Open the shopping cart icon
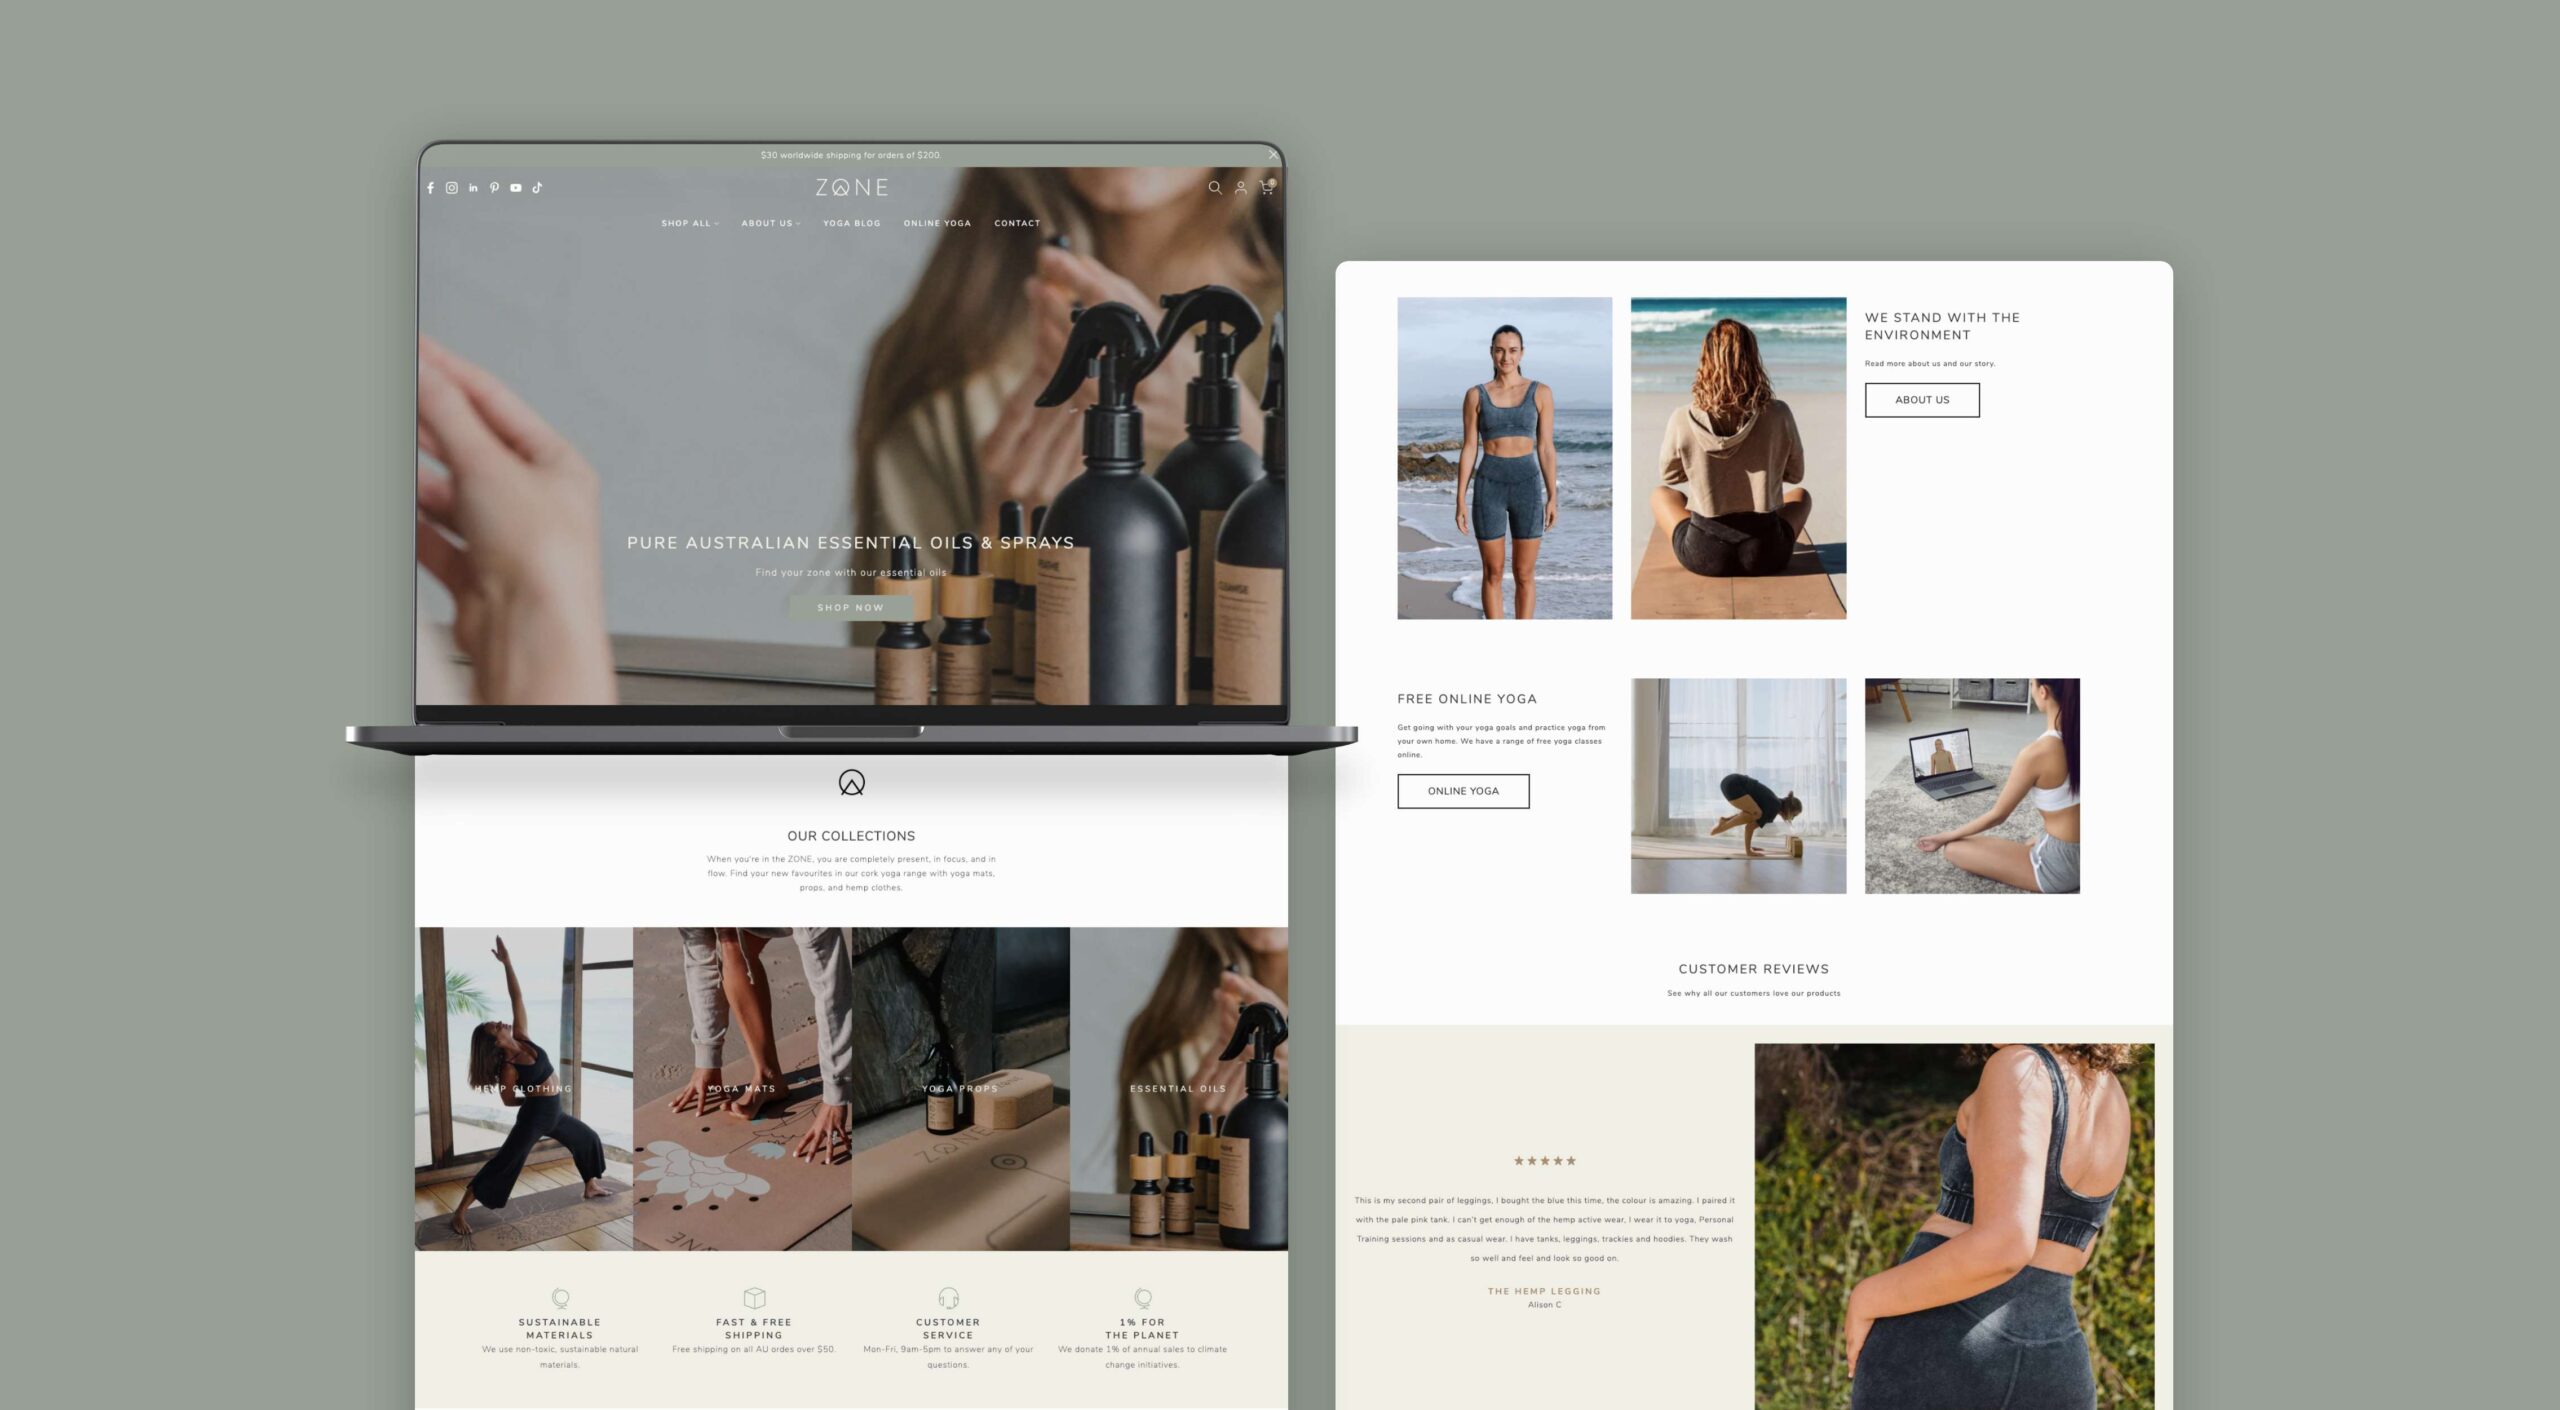Image resolution: width=2560 pixels, height=1410 pixels. point(1266,188)
